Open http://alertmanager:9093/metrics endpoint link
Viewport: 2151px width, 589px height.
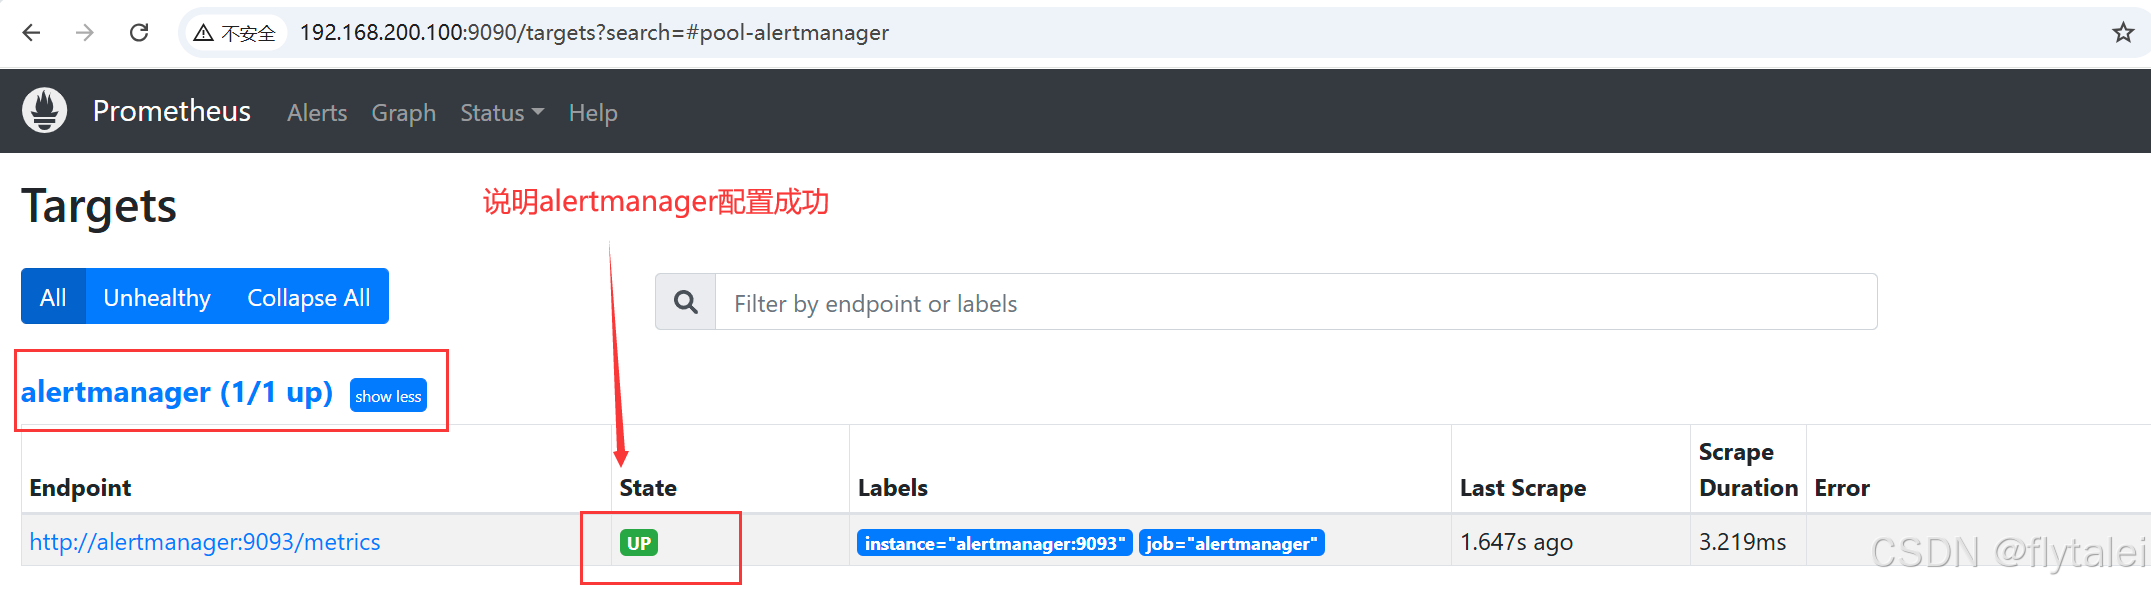coord(205,542)
